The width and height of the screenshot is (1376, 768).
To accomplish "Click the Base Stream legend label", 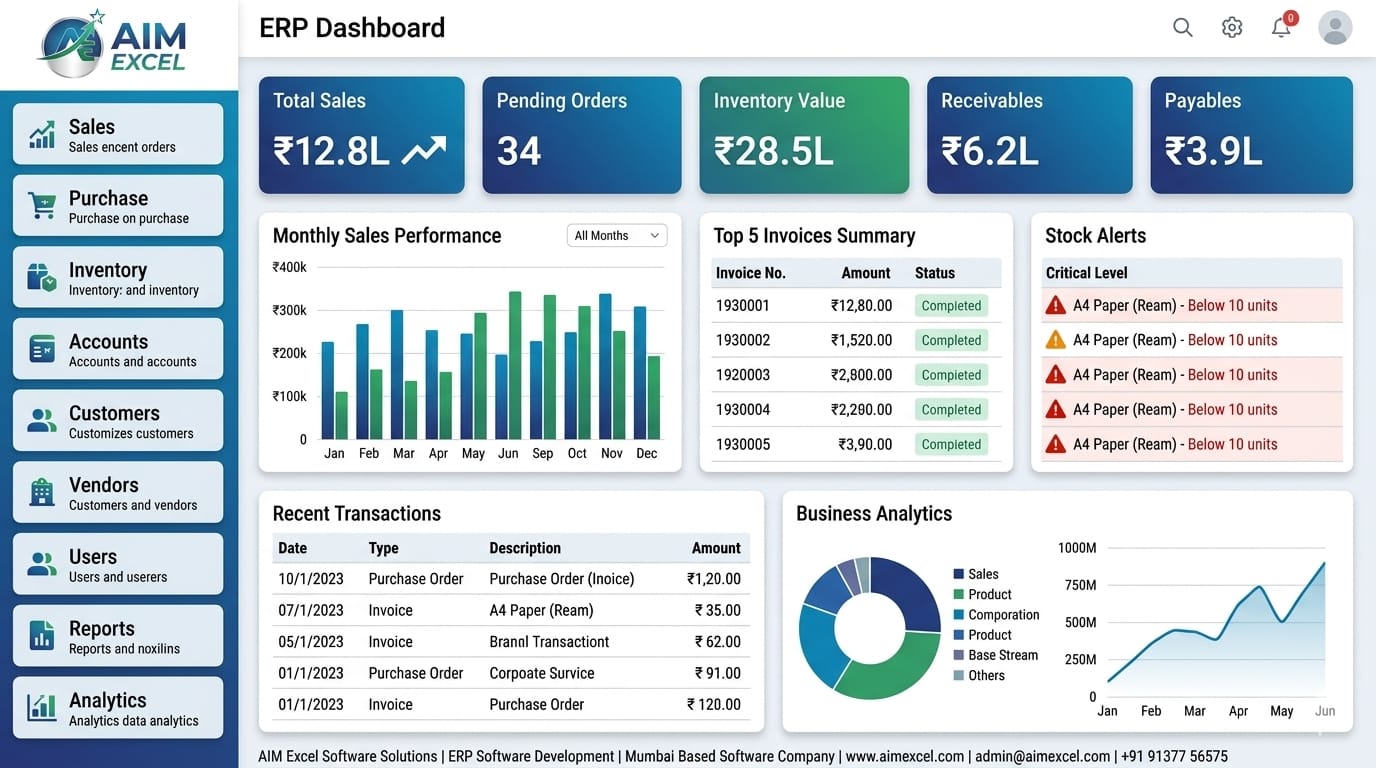I will coord(1003,655).
